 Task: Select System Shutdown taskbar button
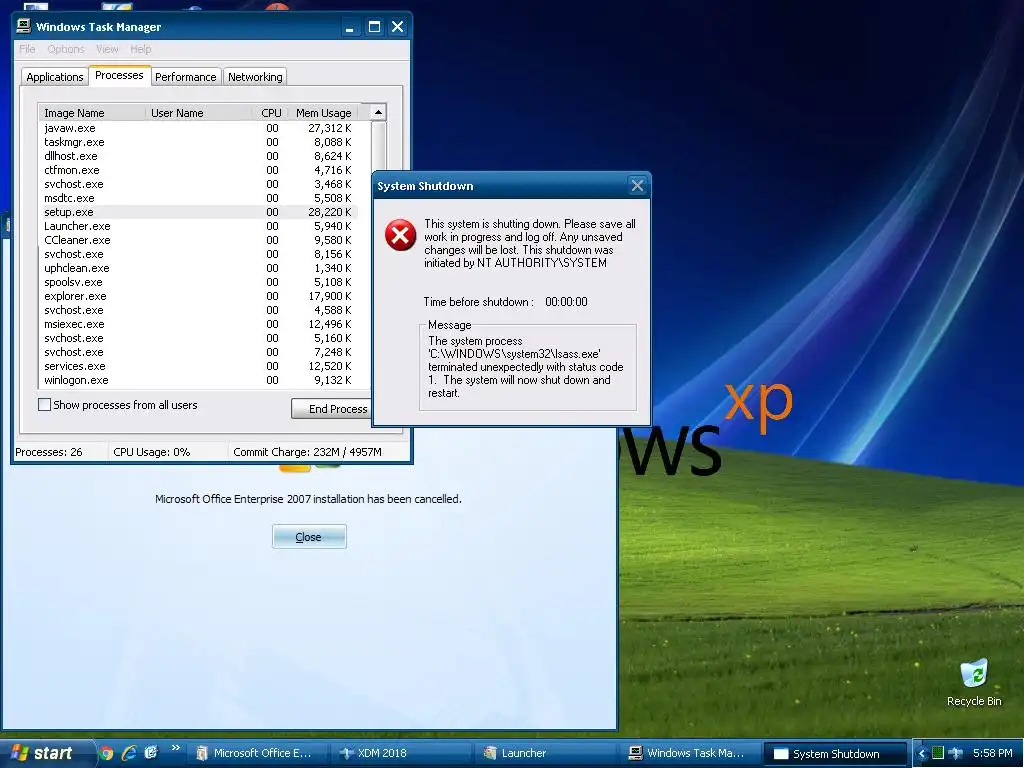pyautogui.click(x=835, y=753)
